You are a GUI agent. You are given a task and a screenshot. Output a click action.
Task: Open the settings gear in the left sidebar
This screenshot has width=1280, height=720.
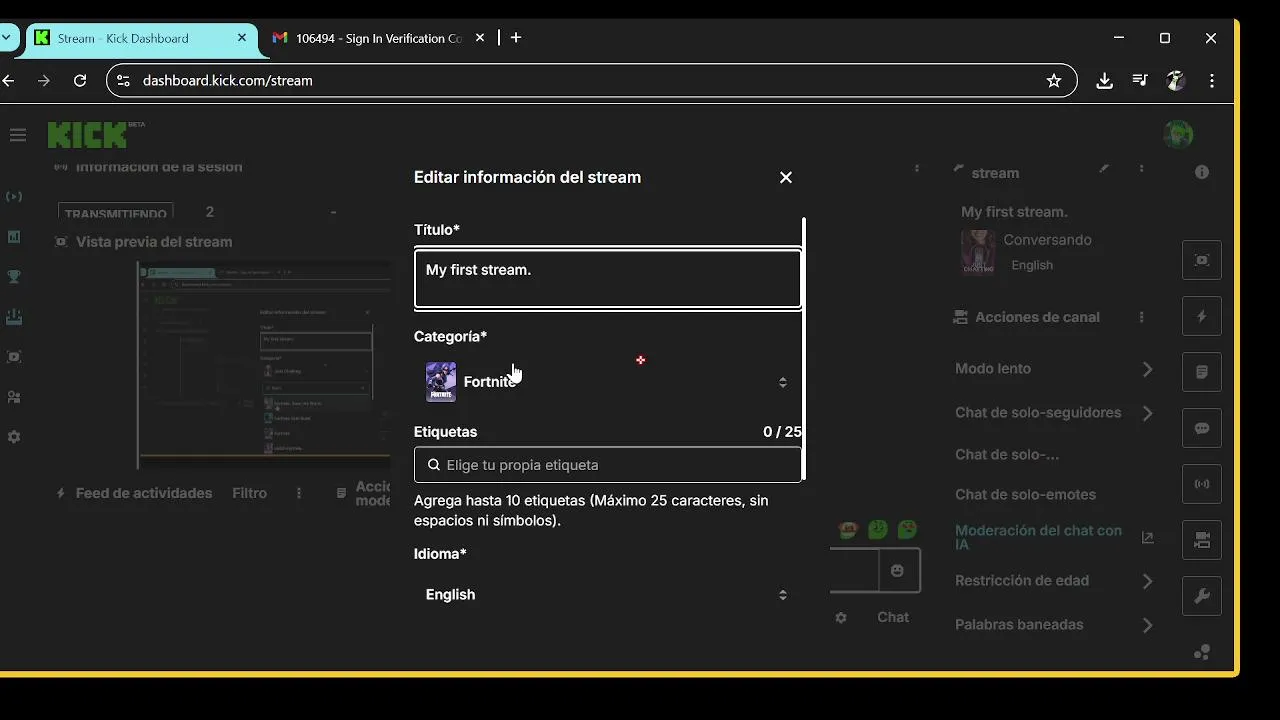pos(14,437)
